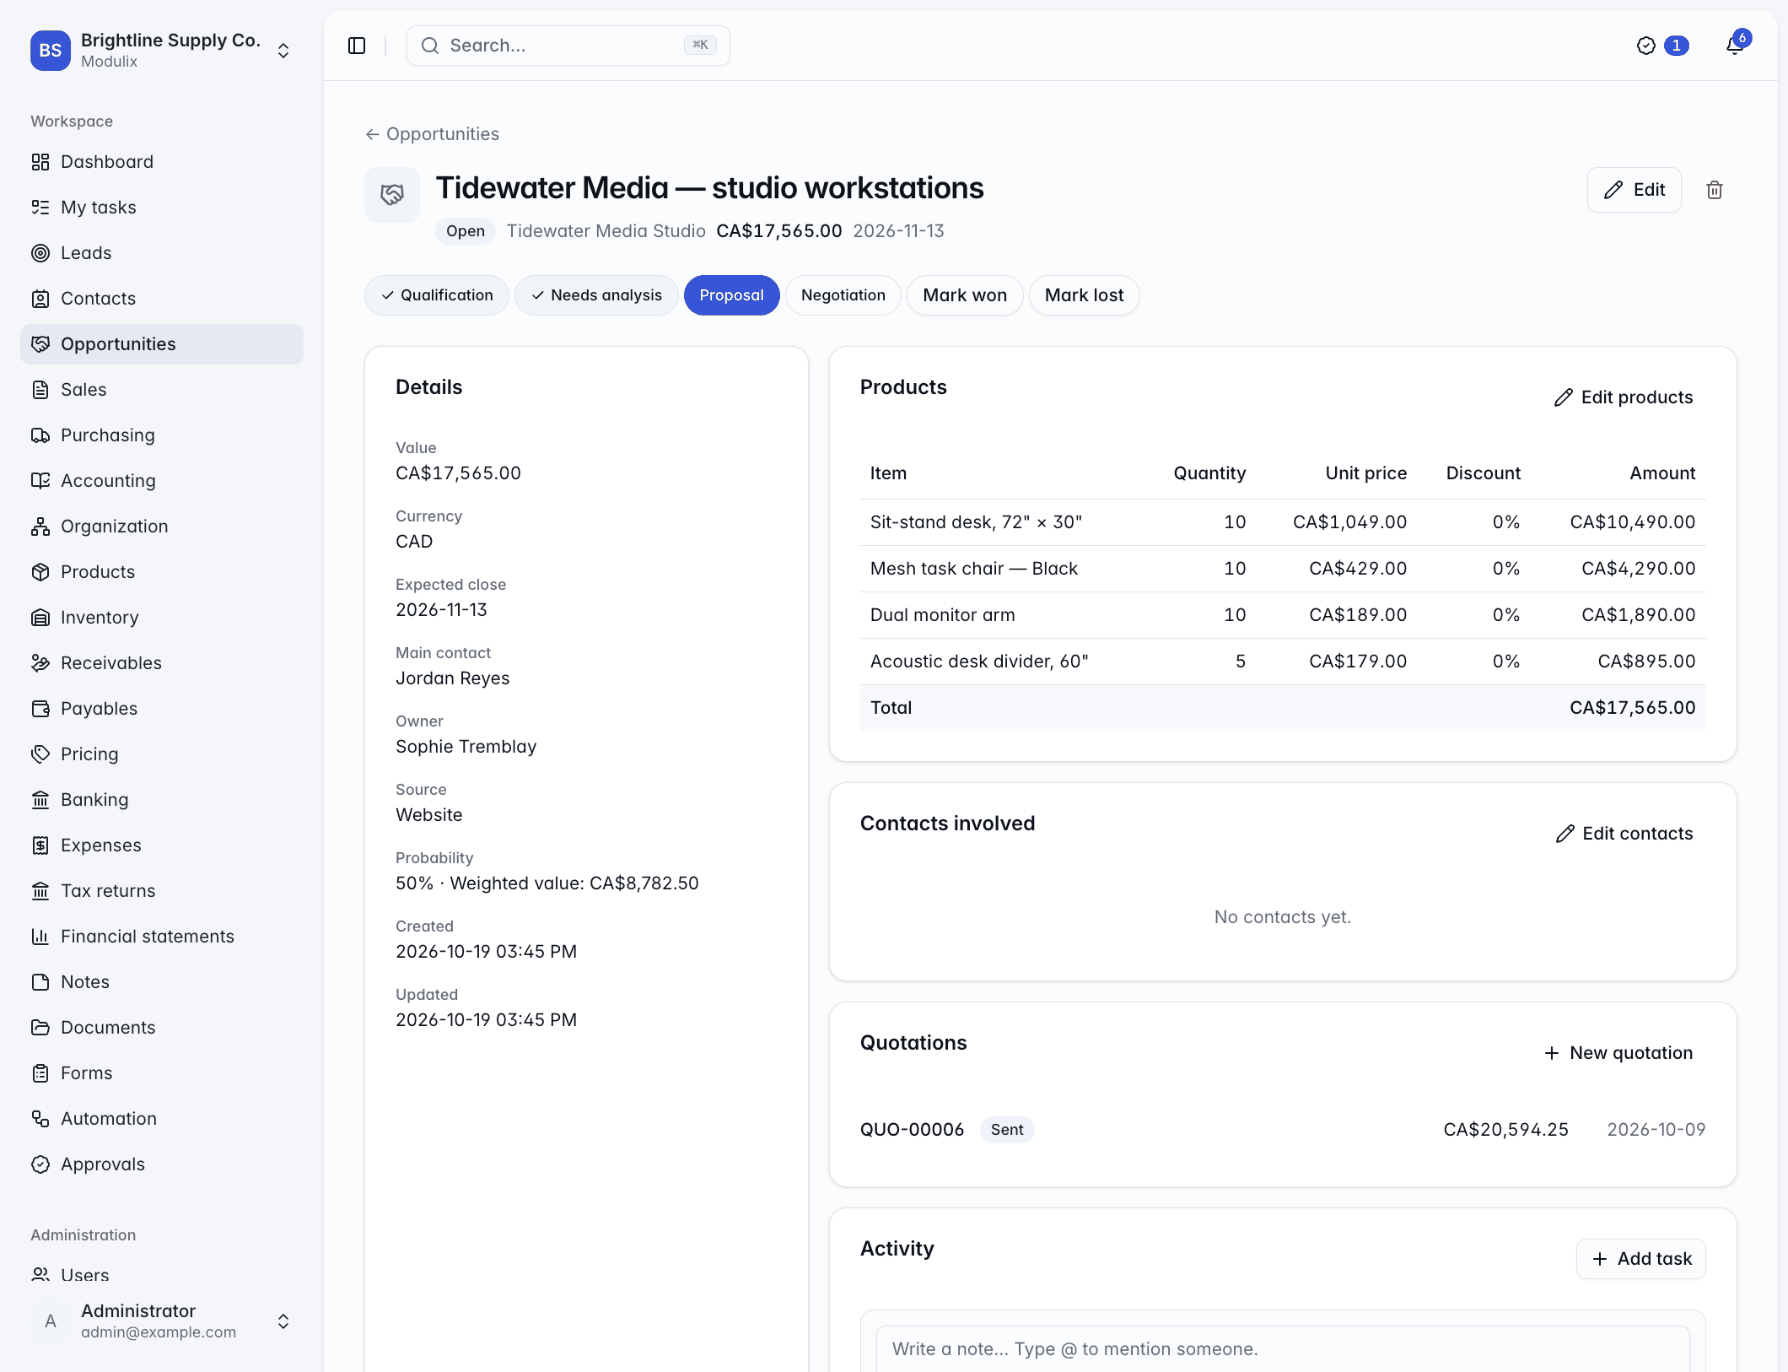Expand the Brightline Supply Co. workspace switcher
This screenshot has height=1372, width=1788.
162,50
